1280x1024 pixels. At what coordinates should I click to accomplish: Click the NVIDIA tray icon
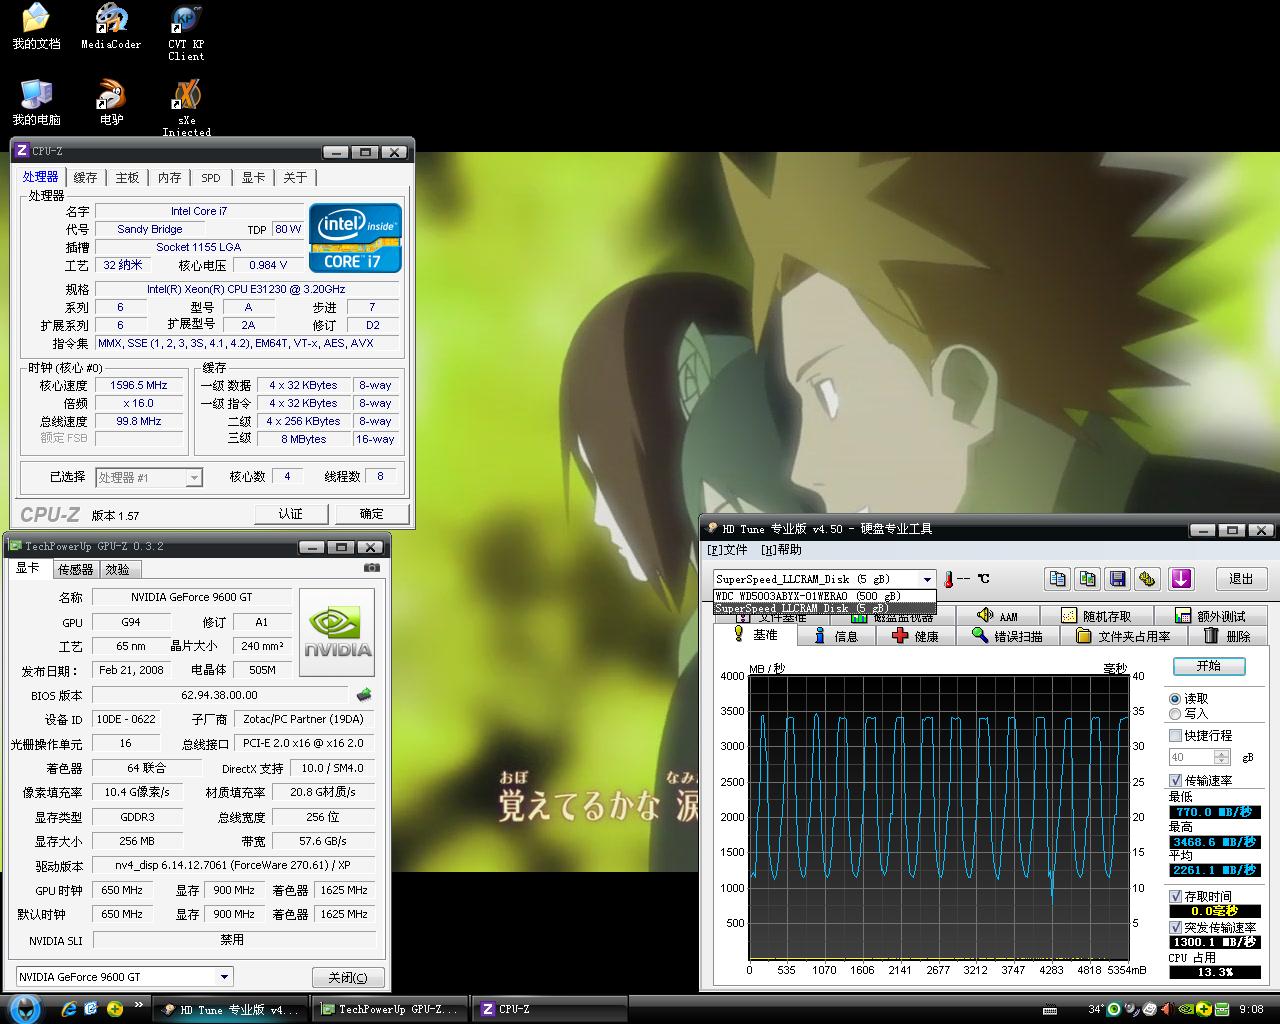(x=1186, y=1009)
